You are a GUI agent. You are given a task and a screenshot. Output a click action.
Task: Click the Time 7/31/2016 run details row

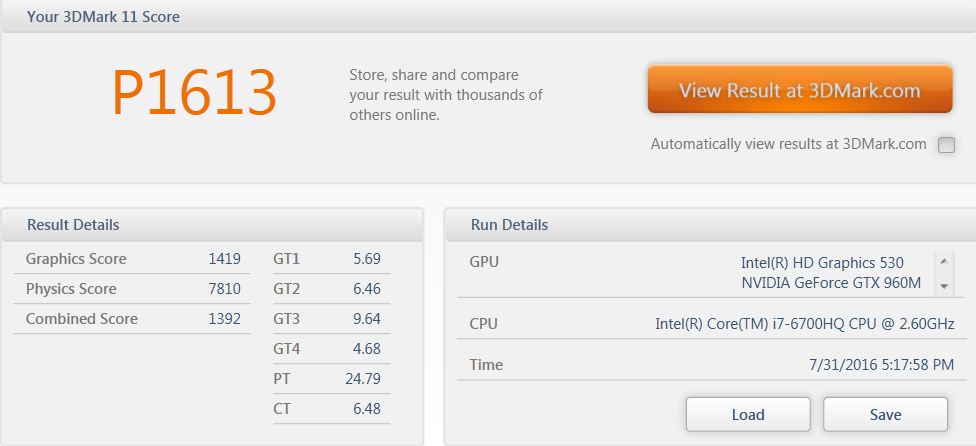pos(711,365)
